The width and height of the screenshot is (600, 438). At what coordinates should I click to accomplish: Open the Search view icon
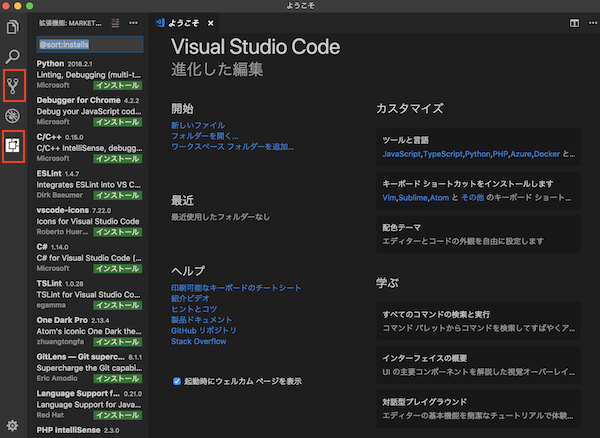(13, 56)
